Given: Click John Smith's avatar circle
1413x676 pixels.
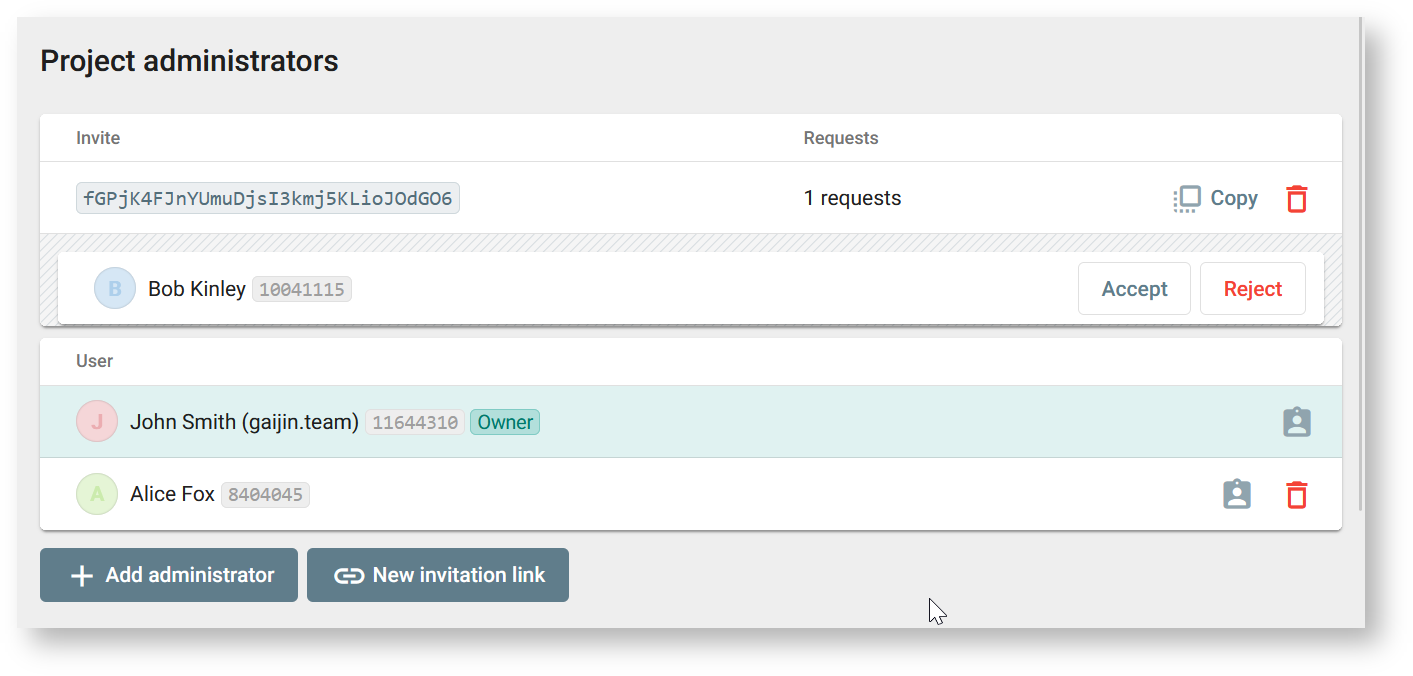Looking at the screenshot, I should click(97, 422).
